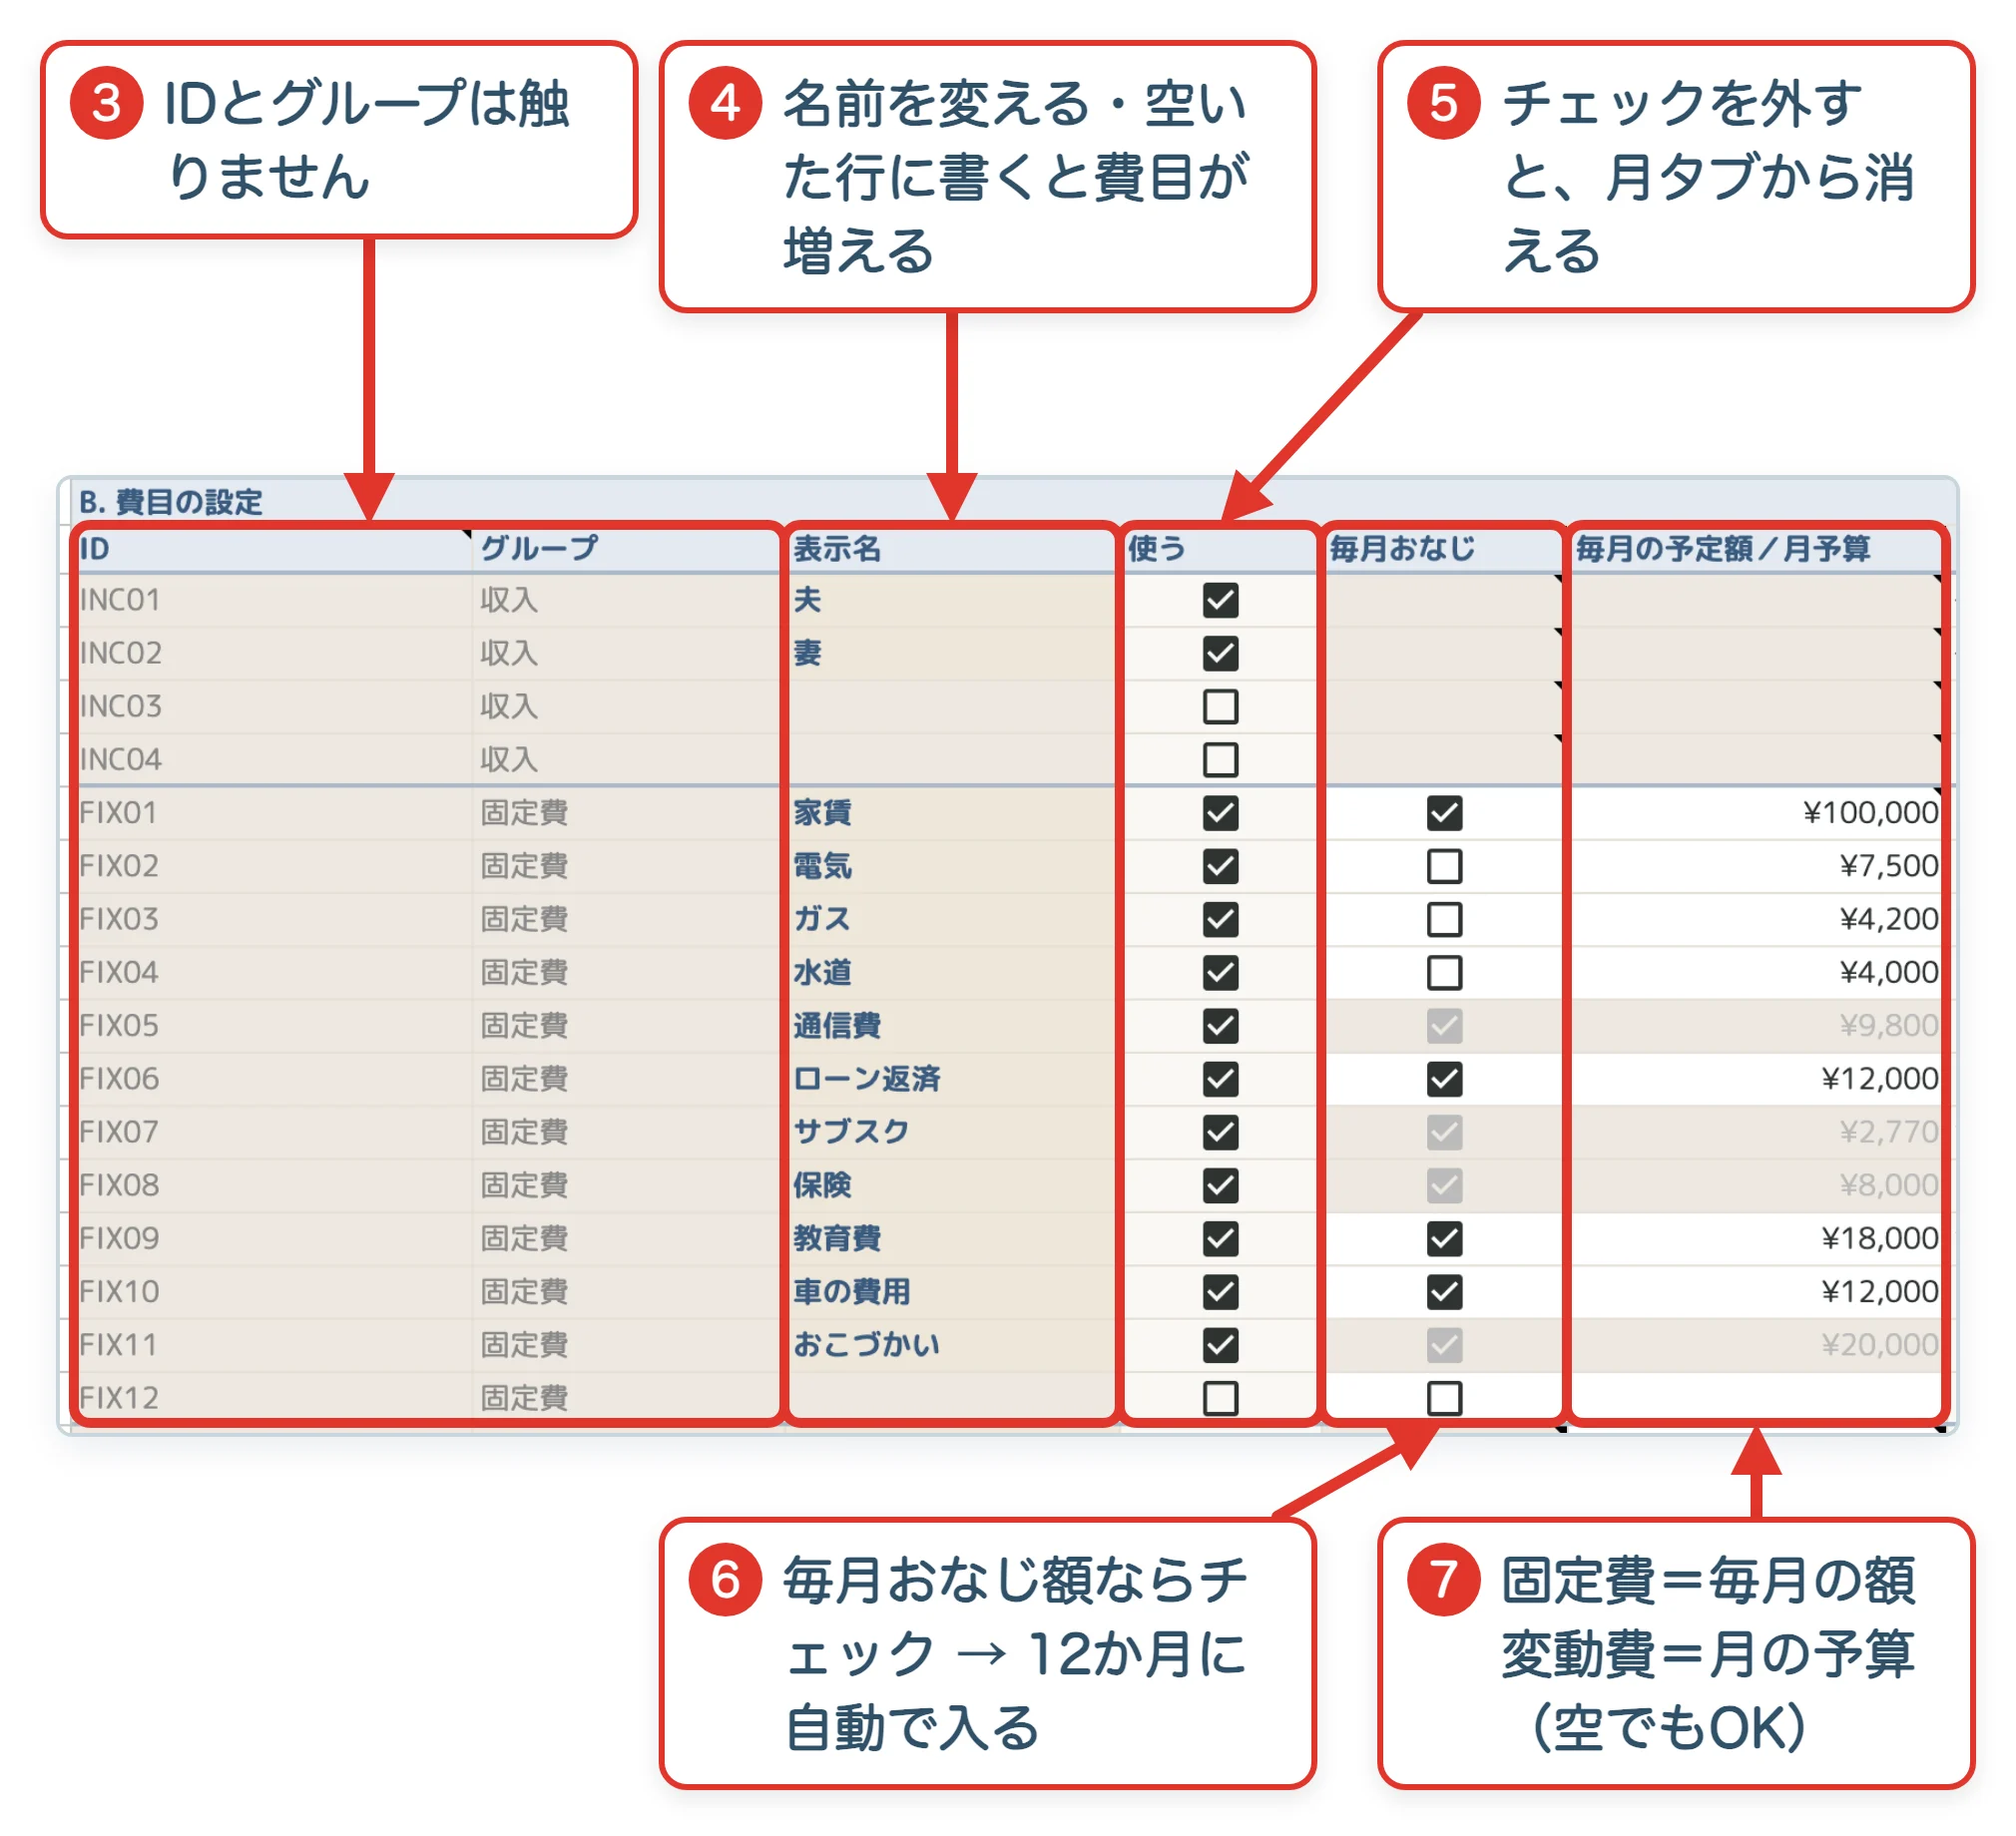2016x1836 pixels.
Task: Select the 電気 display name cell
Action: (951, 865)
